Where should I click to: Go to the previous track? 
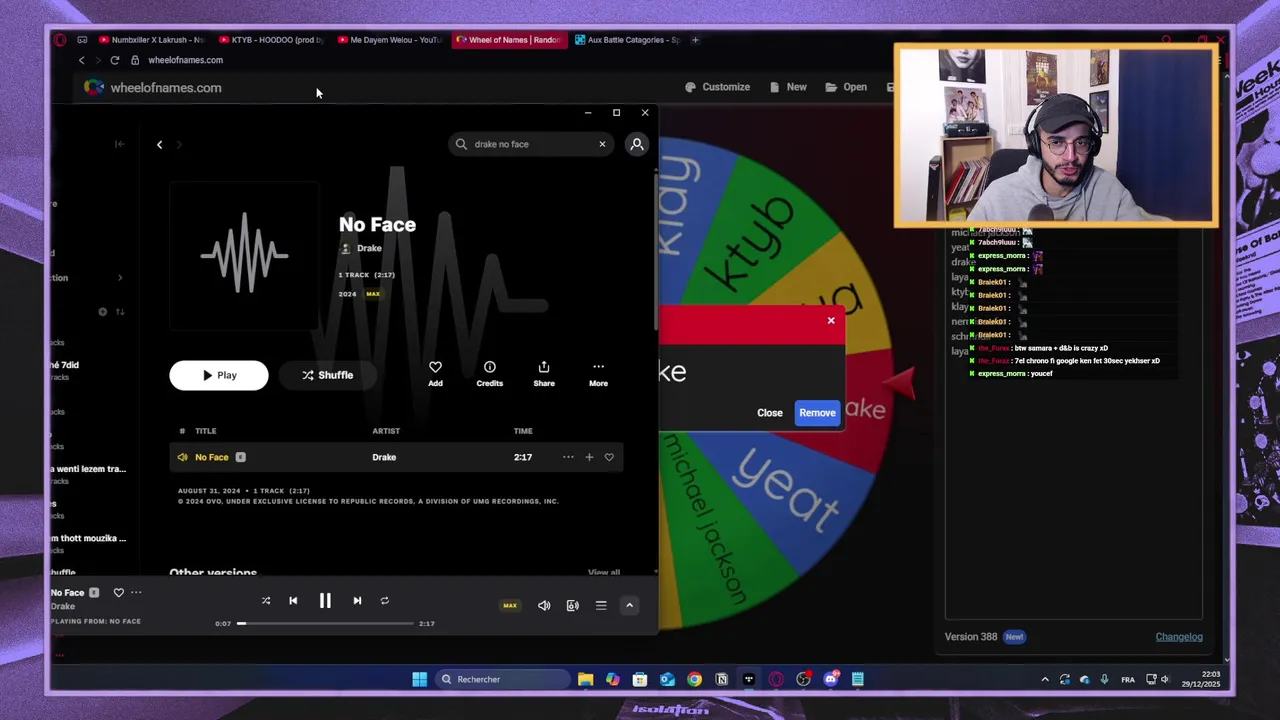[293, 601]
